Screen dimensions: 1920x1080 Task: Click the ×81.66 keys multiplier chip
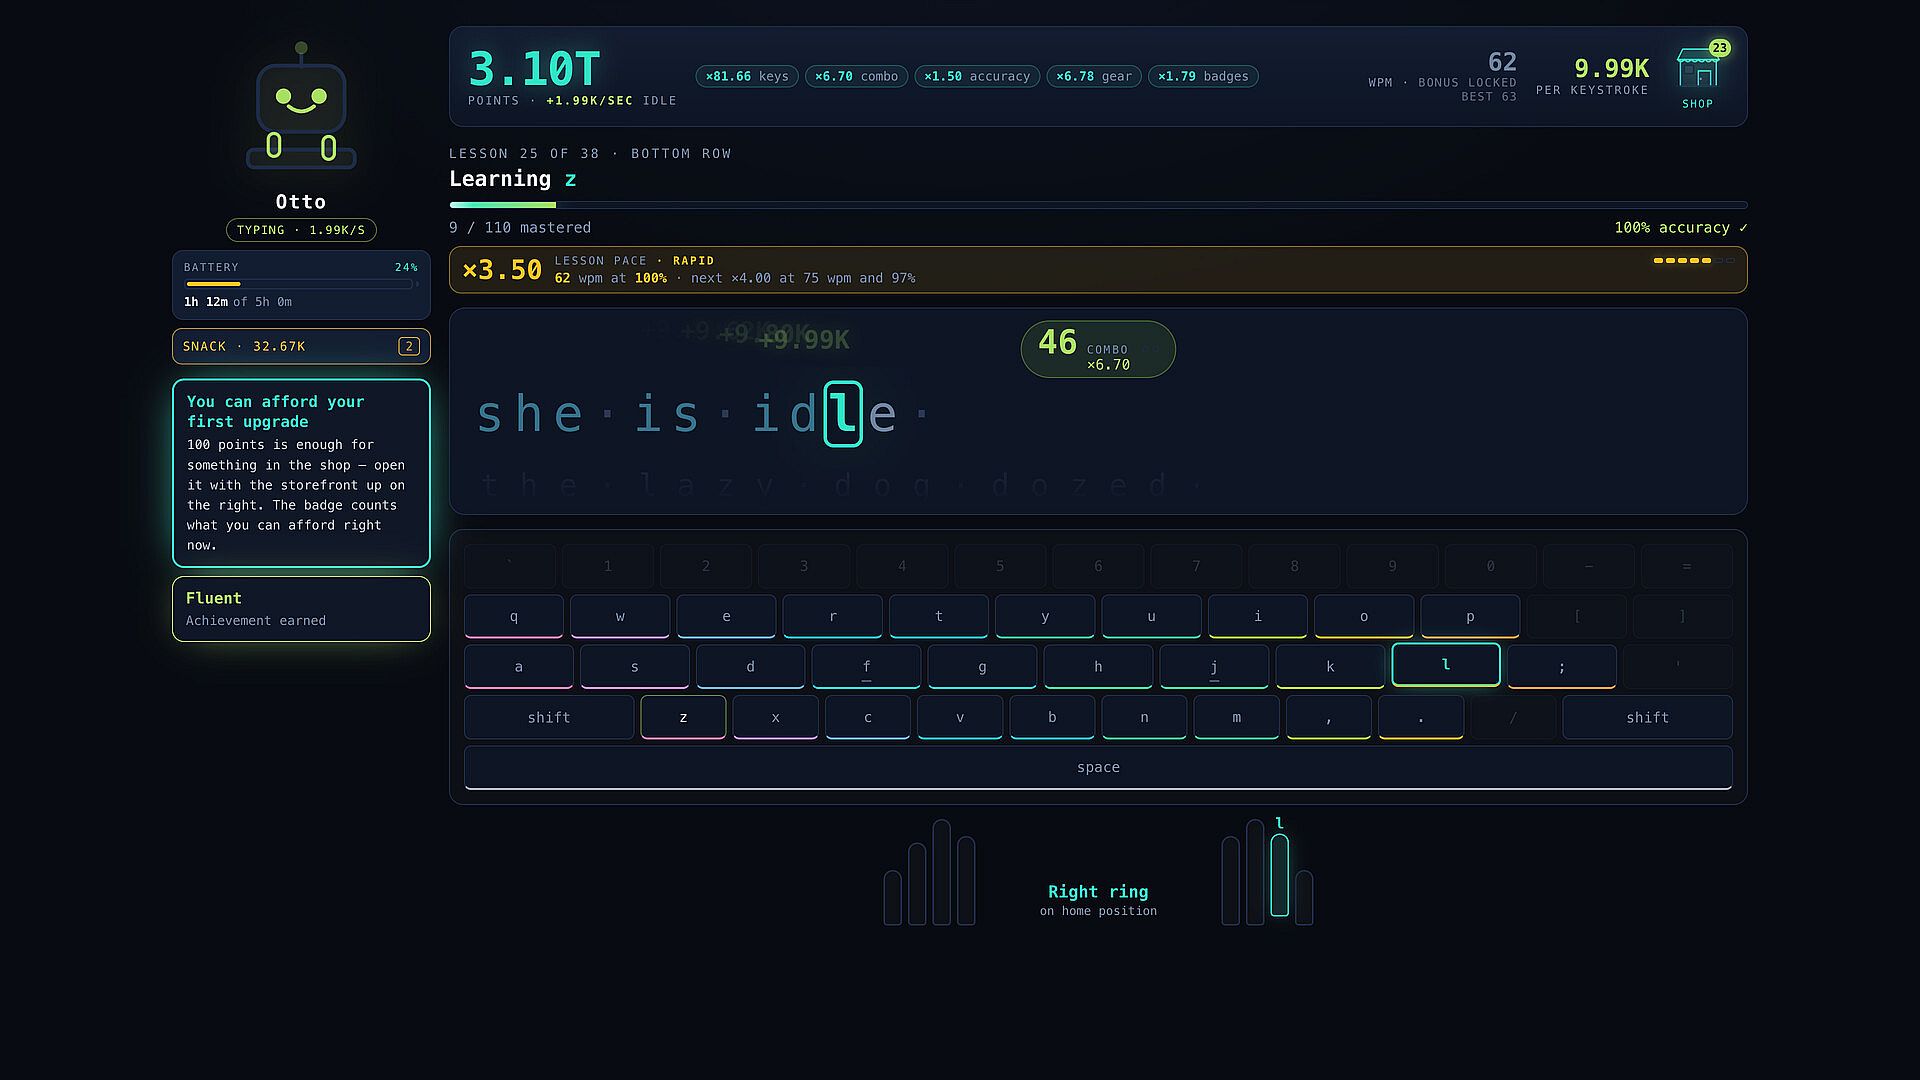click(x=747, y=76)
